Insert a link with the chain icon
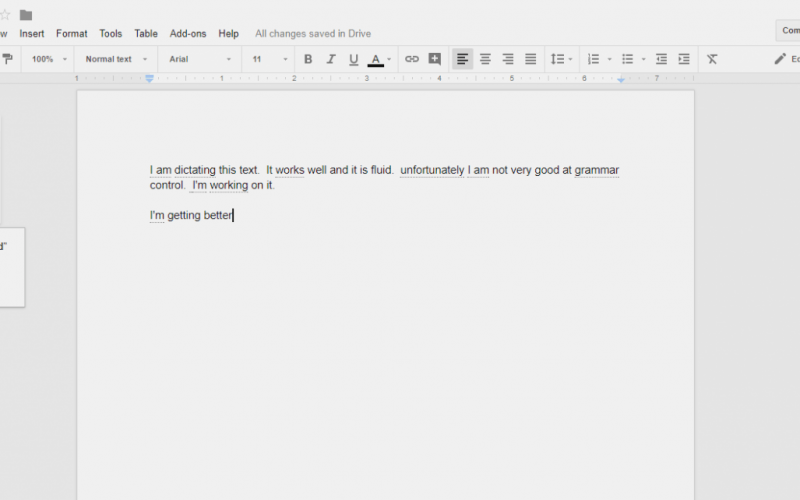The width and height of the screenshot is (800, 500). click(412, 59)
